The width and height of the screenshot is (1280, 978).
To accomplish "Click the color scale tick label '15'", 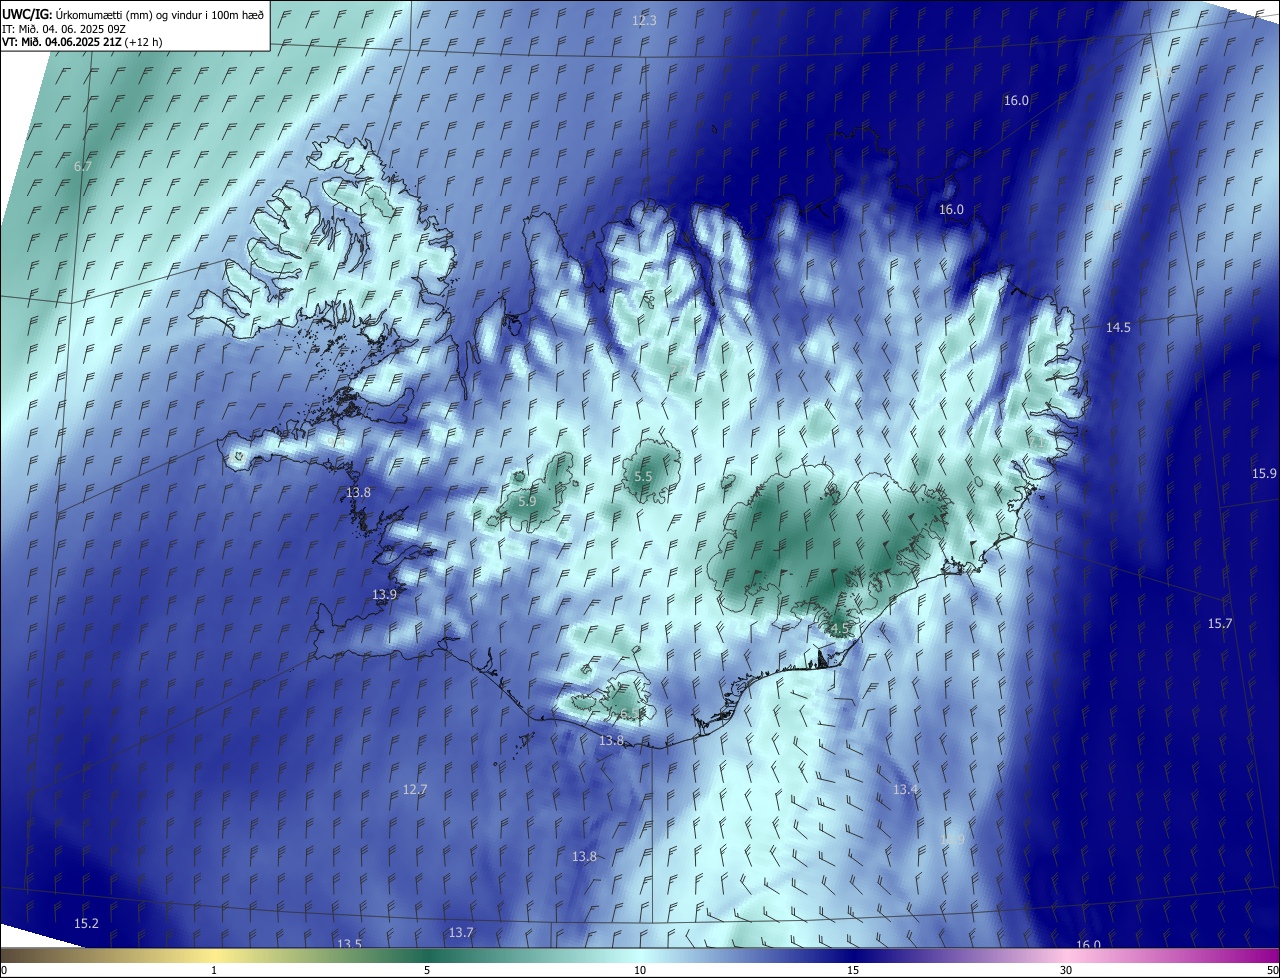I will pos(853,971).
